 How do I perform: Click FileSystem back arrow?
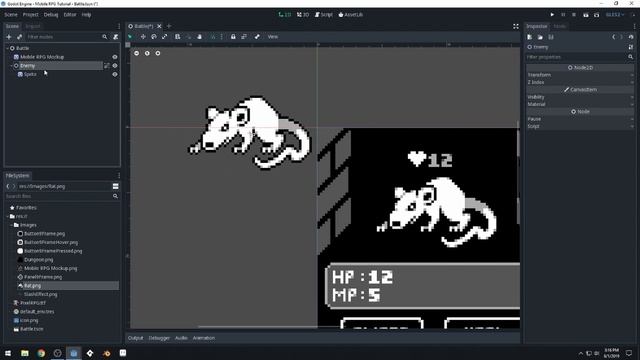8,186
